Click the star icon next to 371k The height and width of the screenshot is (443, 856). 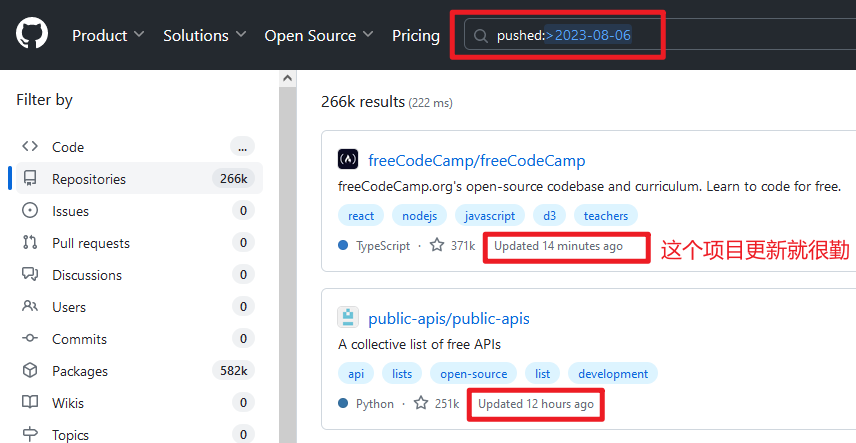point(437,245)
